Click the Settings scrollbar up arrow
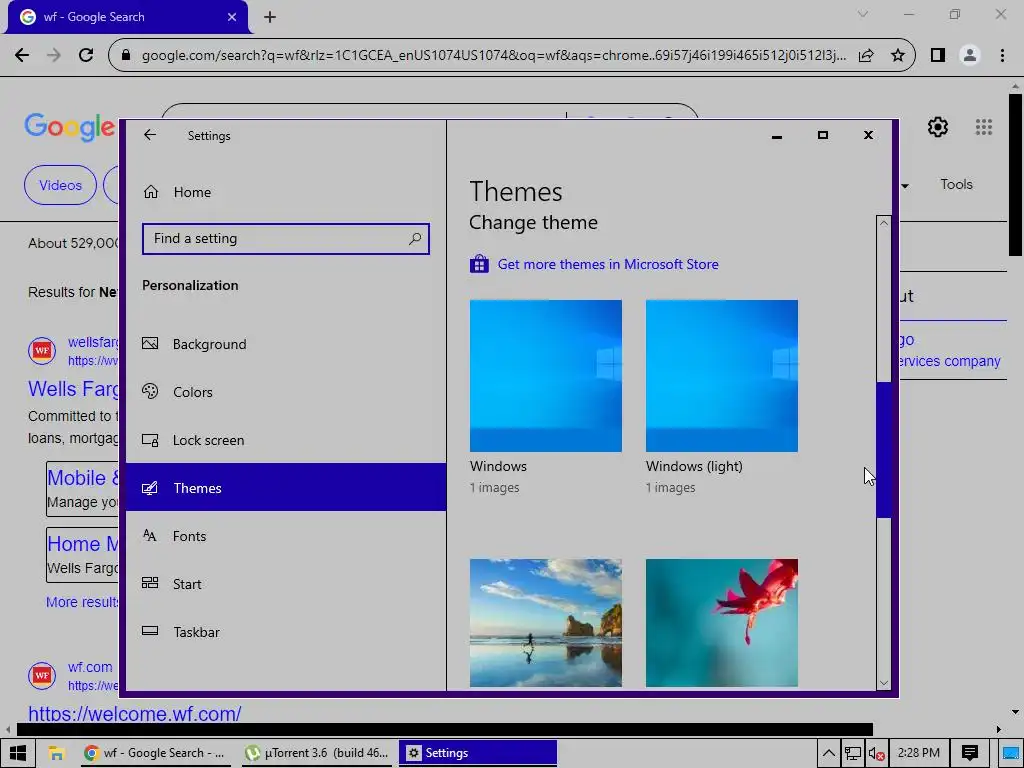 pos(884,223)
